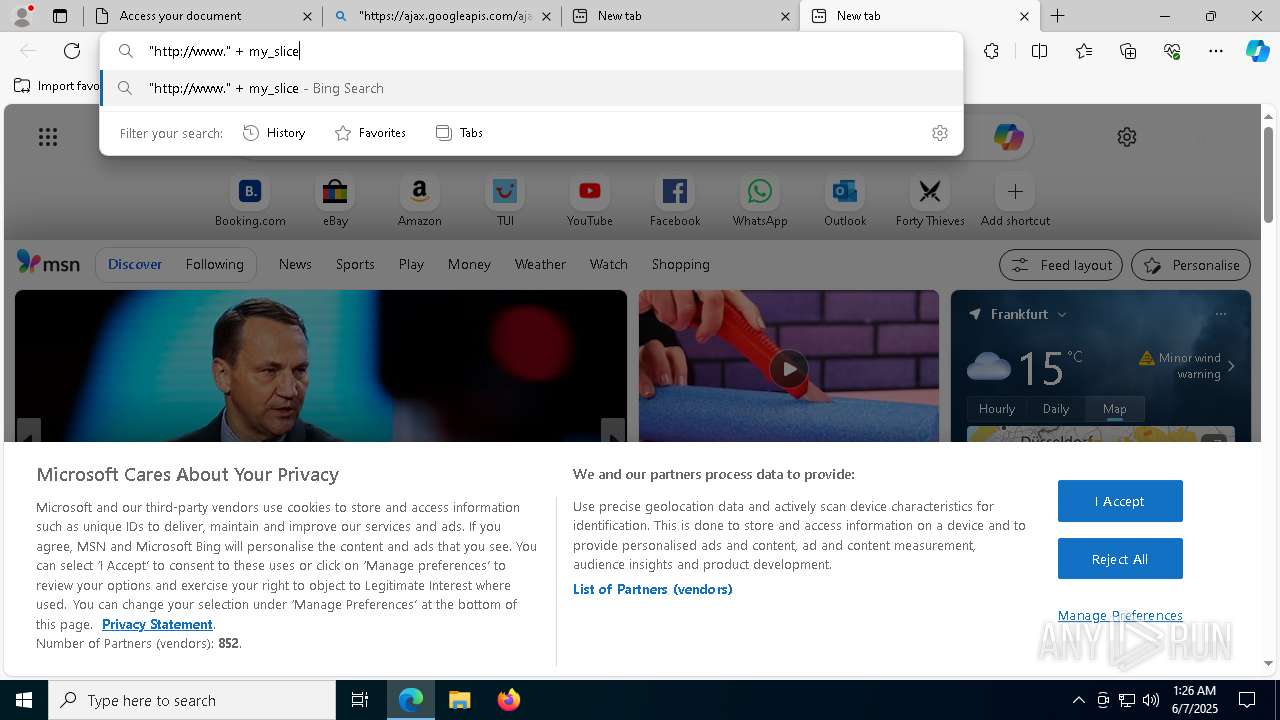Open the MSN logo
The height and width of the screenshot is (720, 1280).
(48, 263)
